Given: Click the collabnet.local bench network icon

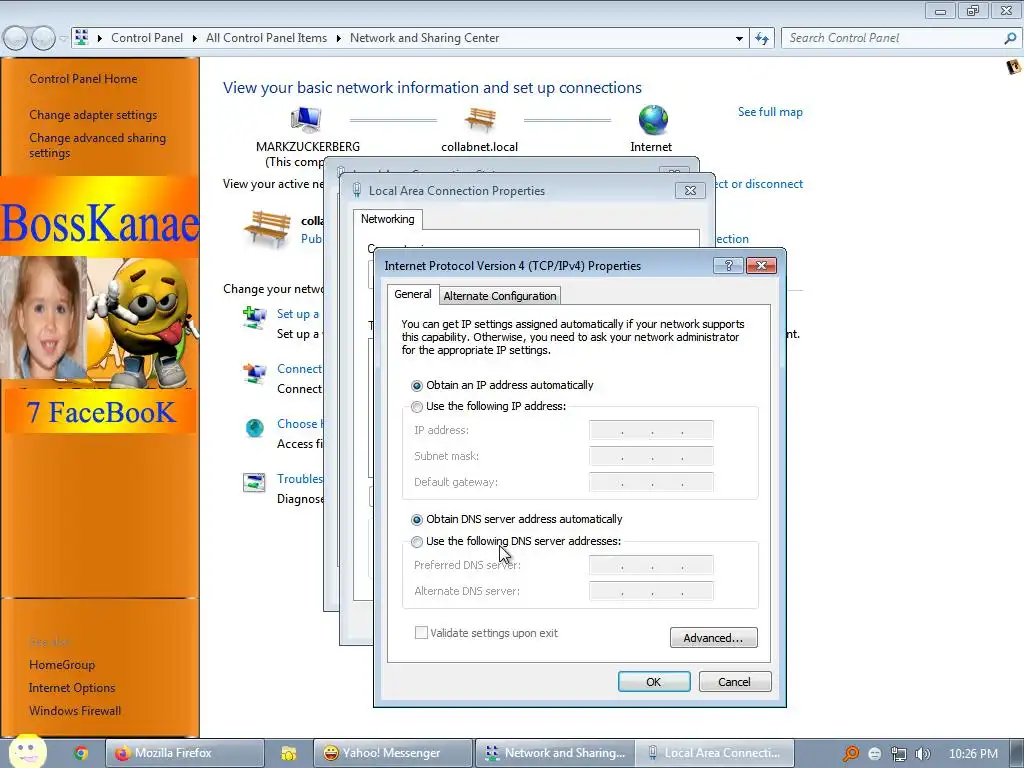Looking at the screenshot, I should click(x=480, y=120).
